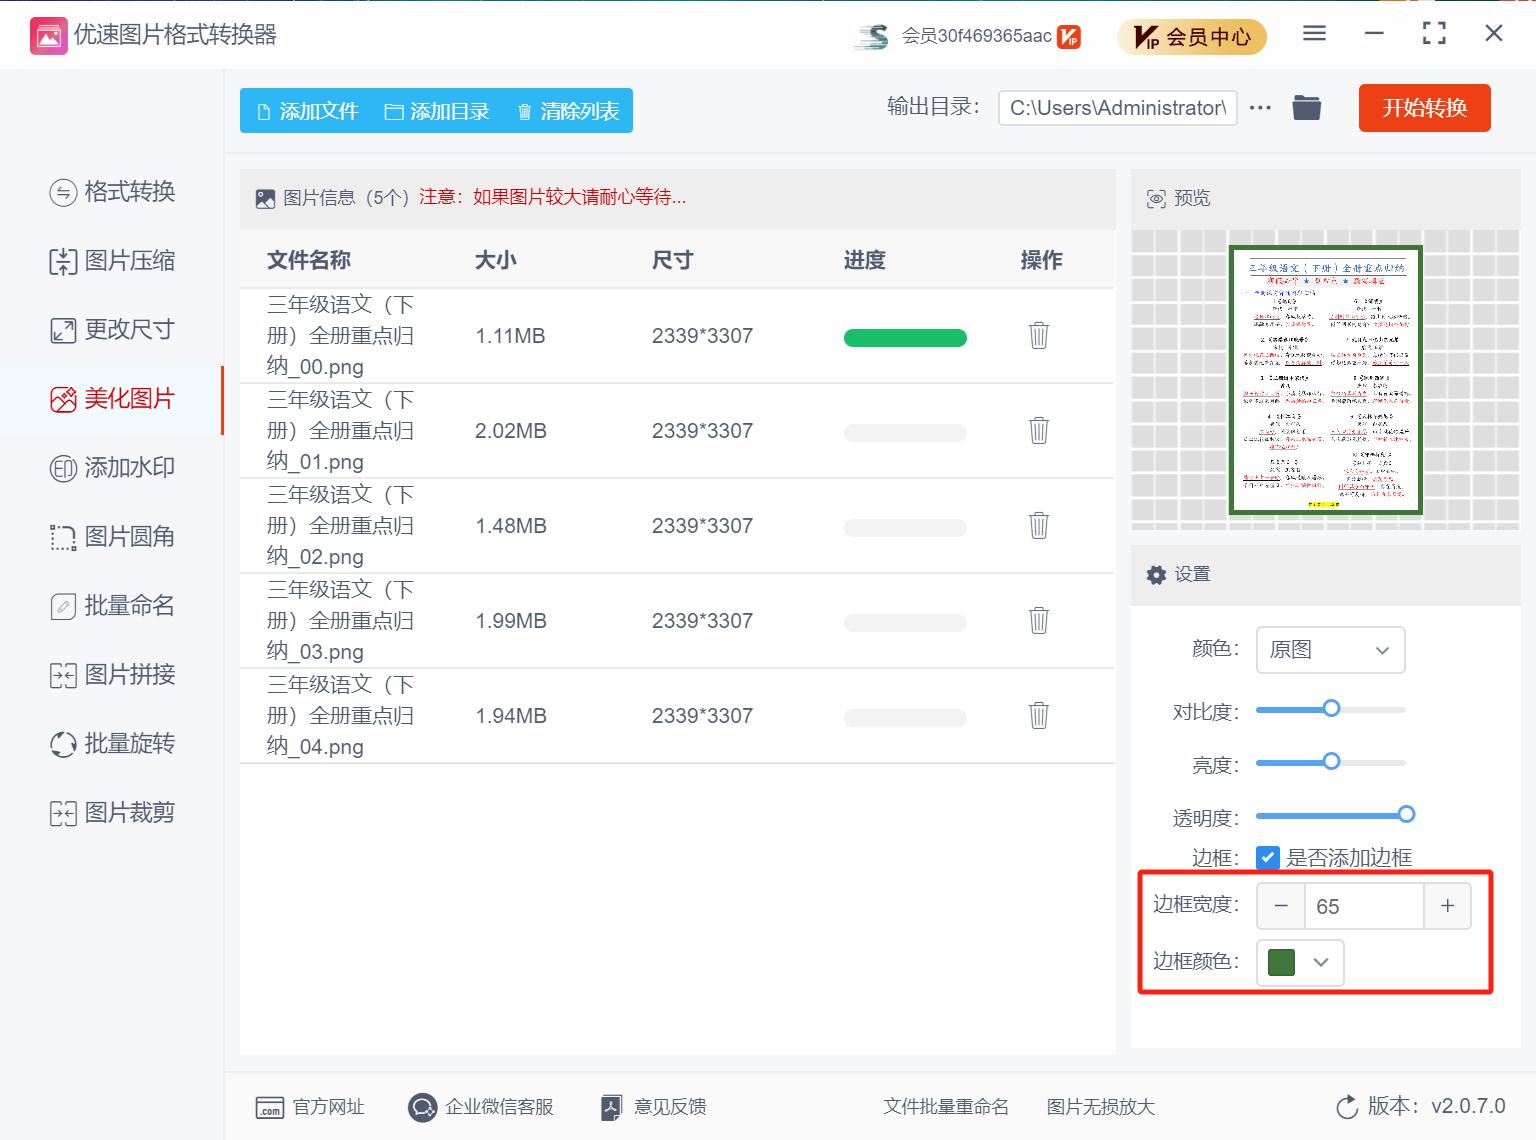Click the 文件批量重命名 link at bottom
1536x1140 pixels.
tap(945, 1107)
